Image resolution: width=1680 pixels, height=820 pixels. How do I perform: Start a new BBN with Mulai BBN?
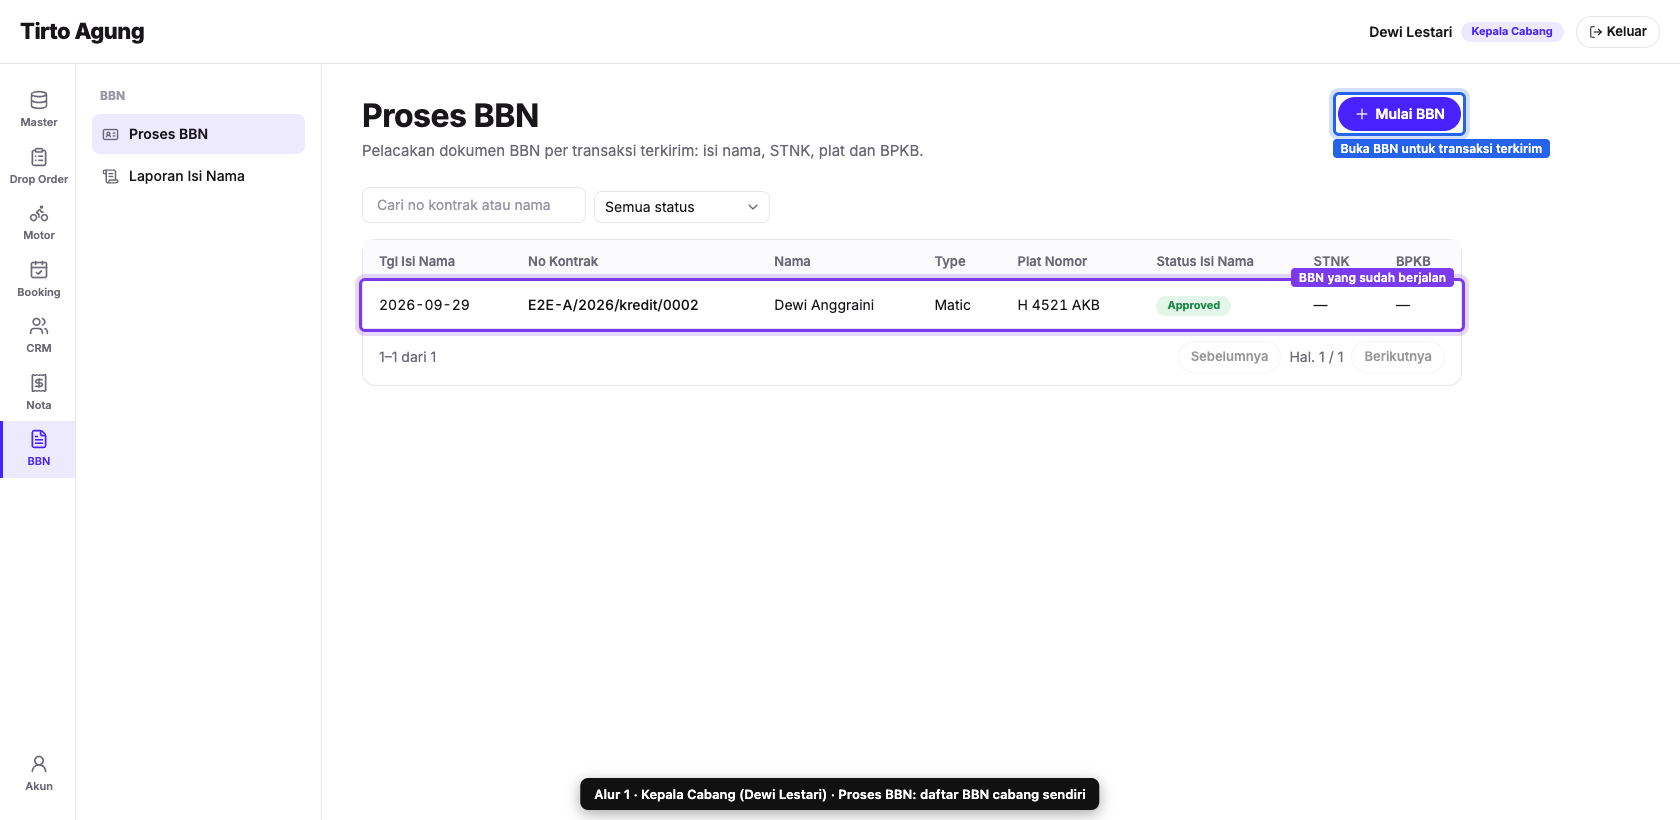click(1400, 114)
